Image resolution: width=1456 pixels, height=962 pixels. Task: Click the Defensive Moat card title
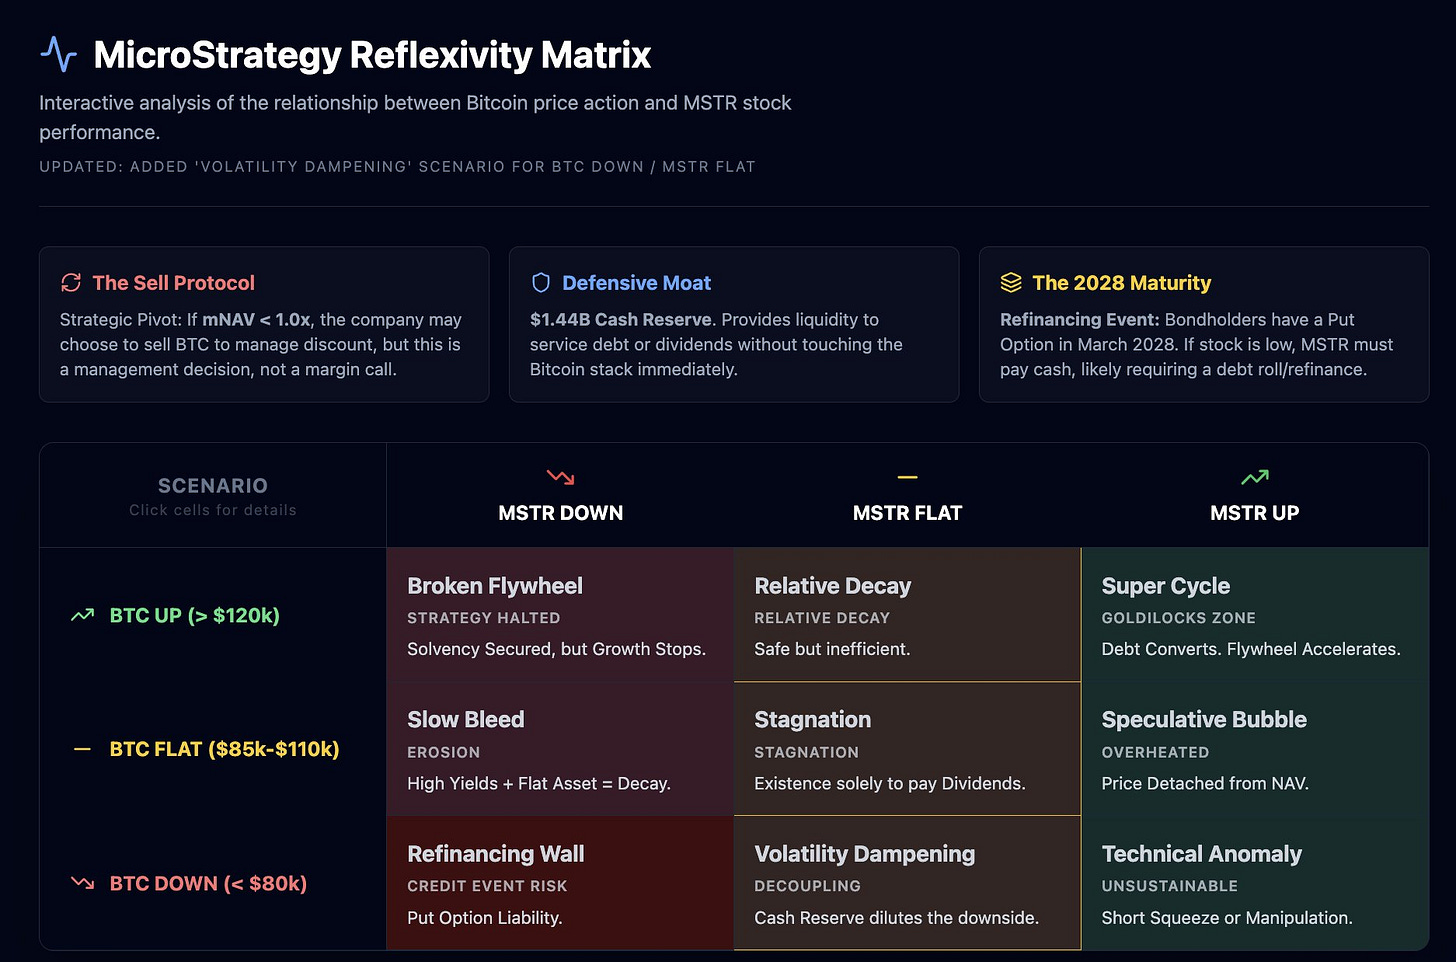click(636, 283)
